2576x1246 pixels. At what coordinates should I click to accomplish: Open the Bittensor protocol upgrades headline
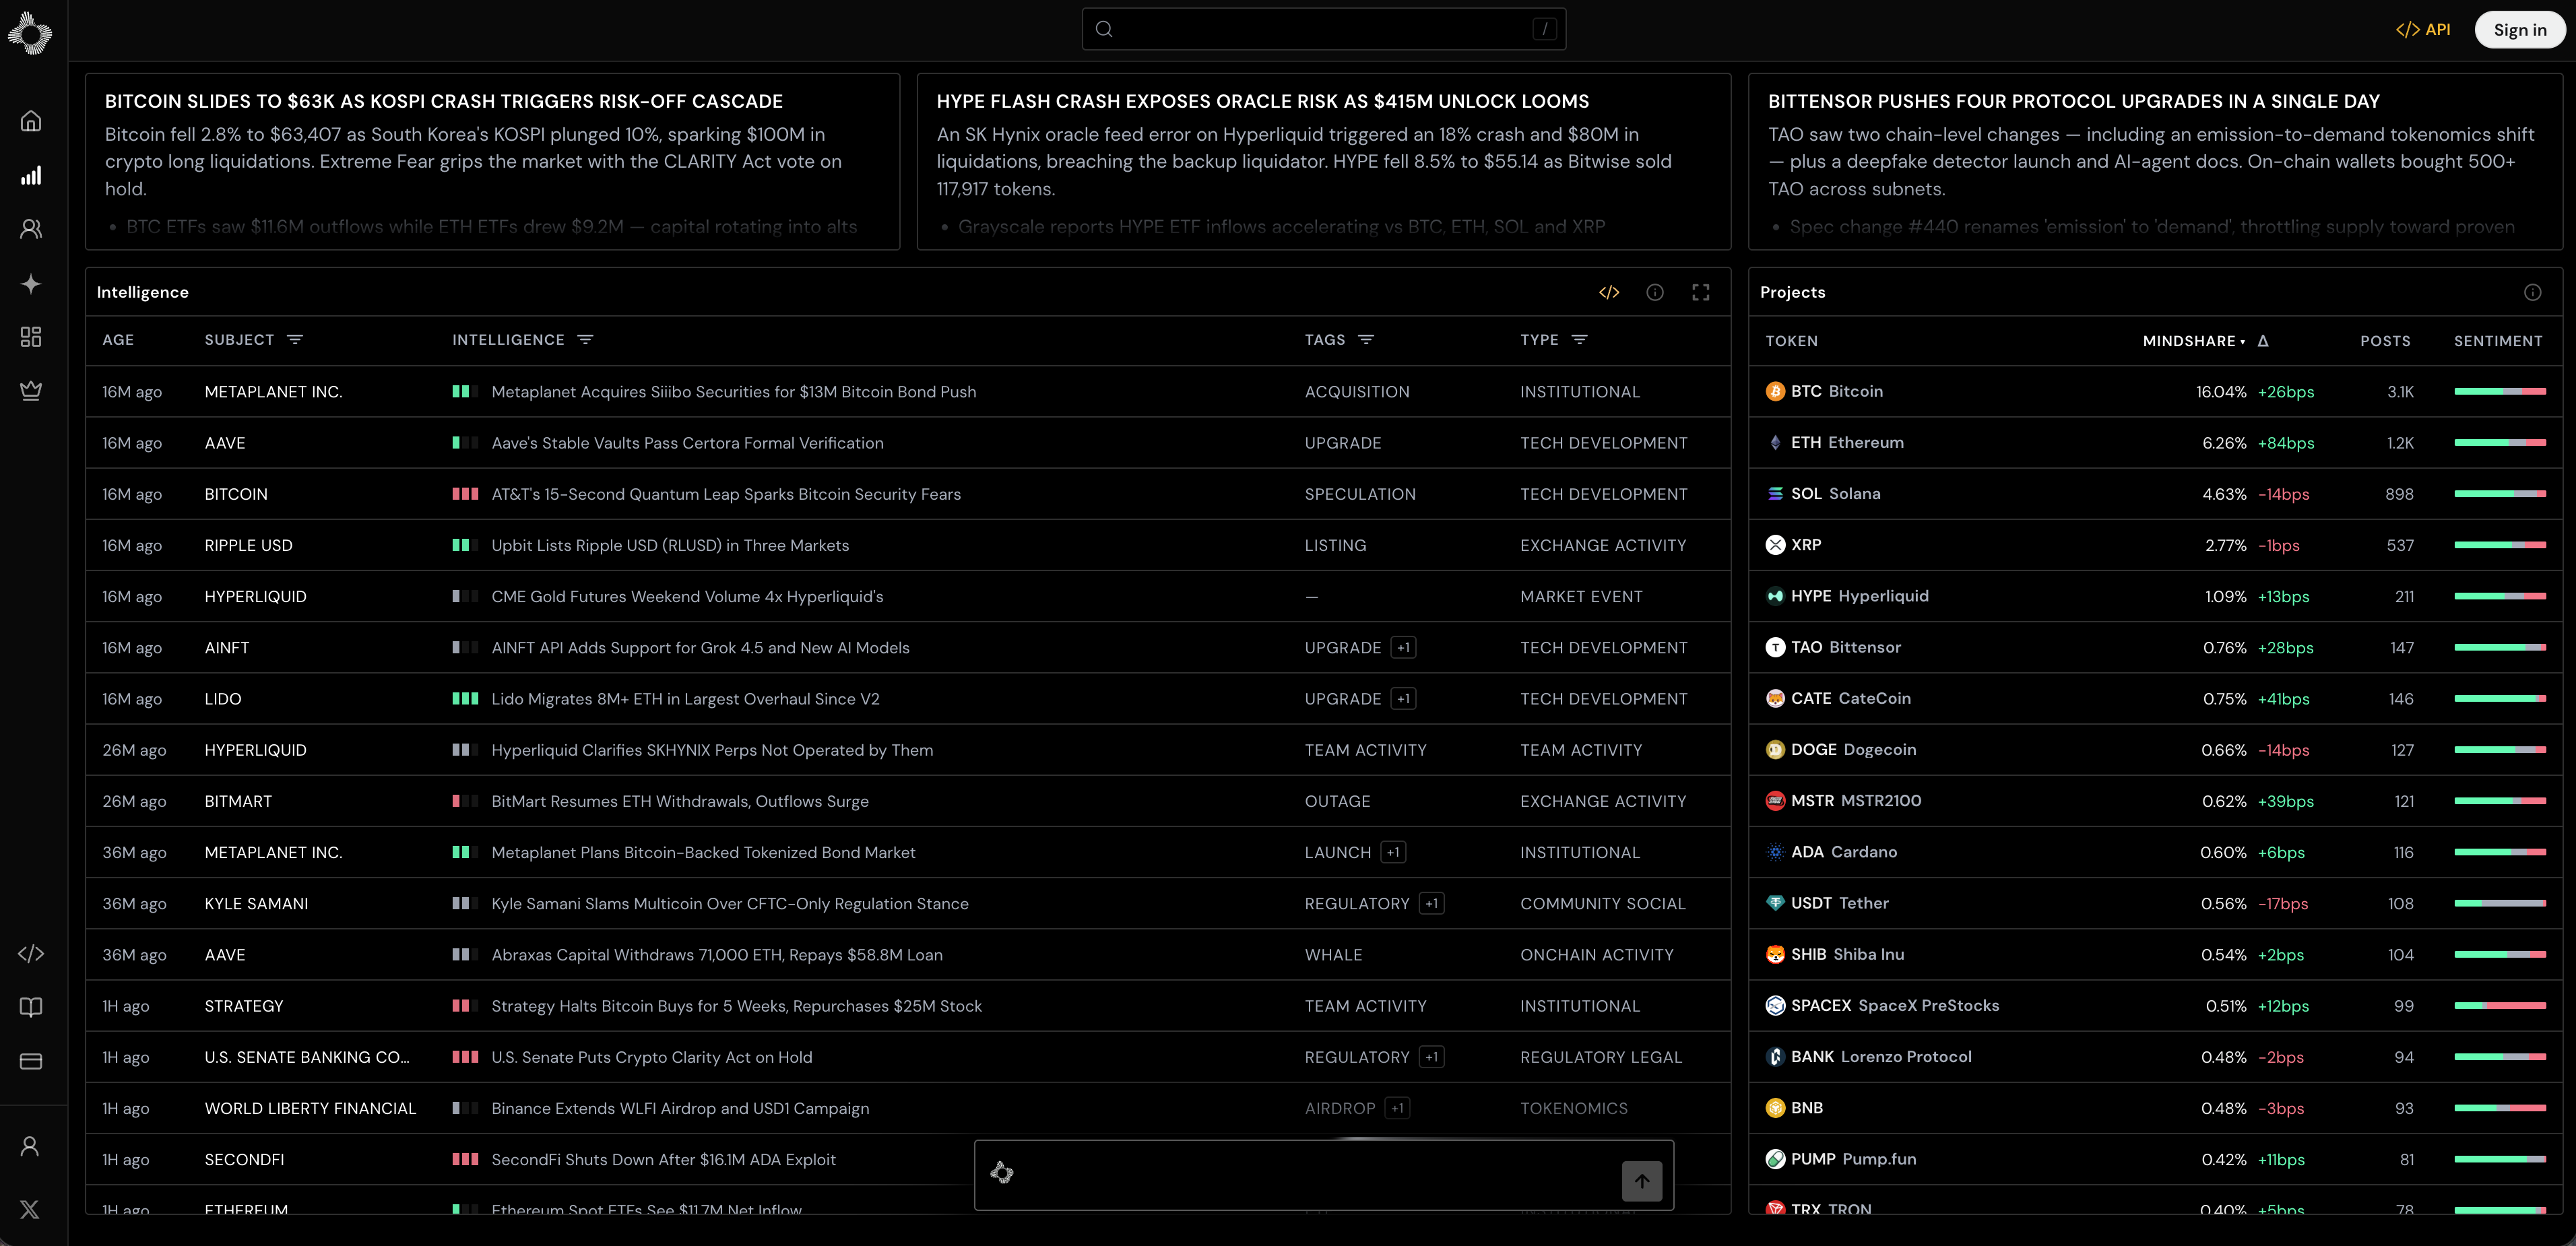(2074, 101)
